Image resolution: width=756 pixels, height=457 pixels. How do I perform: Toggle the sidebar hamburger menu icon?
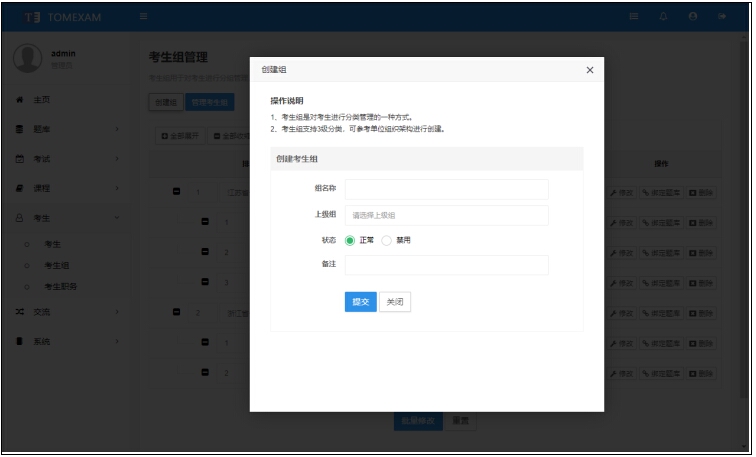tap(143, 16)
